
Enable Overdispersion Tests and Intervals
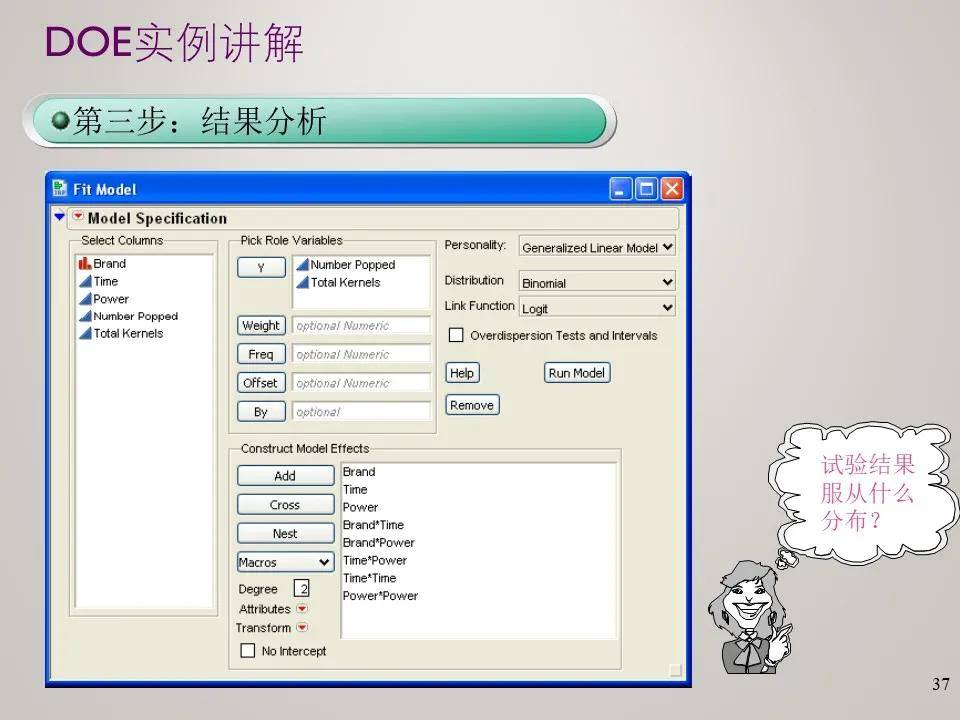click(456, 336)
